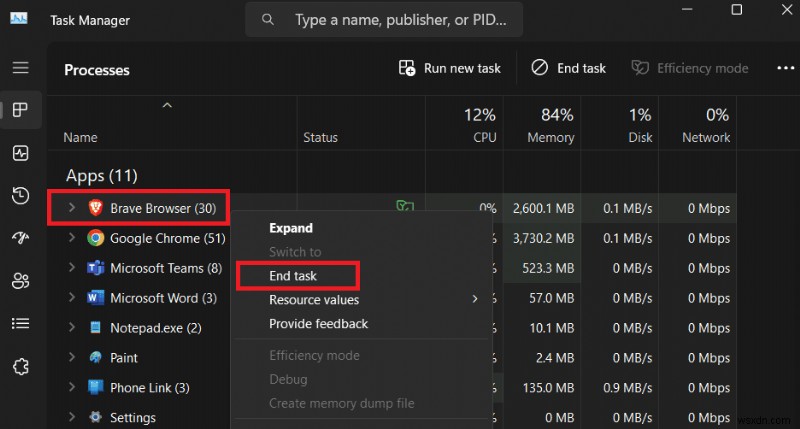Click Create memory dump file entry

click(342, 403)
